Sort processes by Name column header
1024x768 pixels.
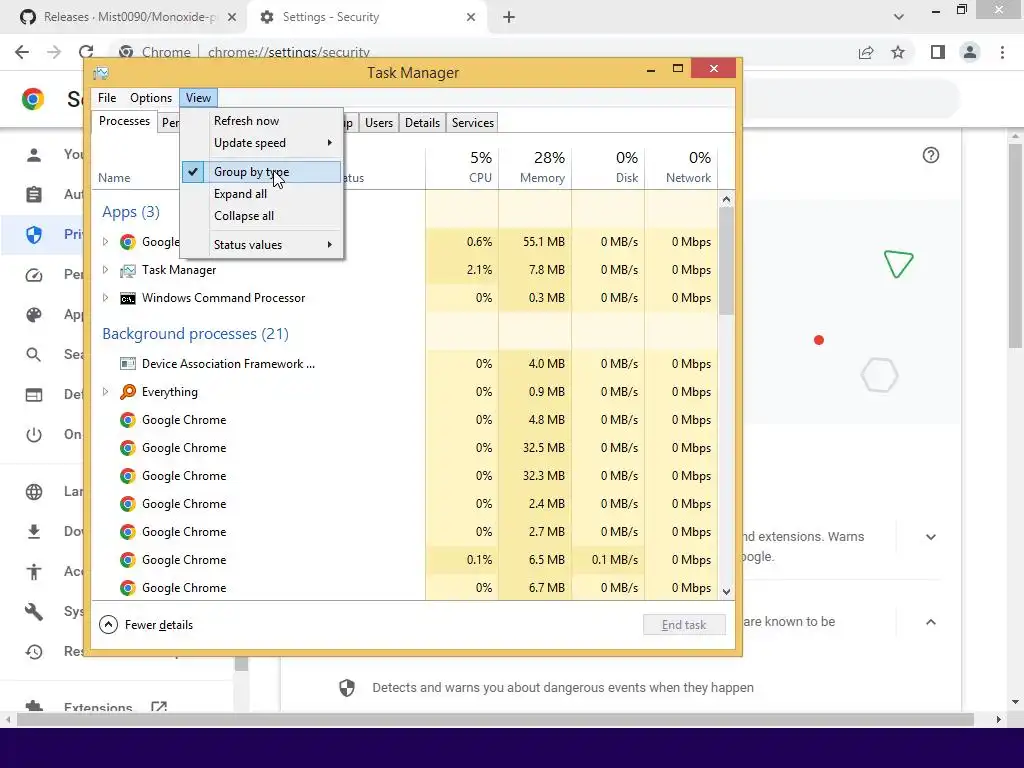point(114,178)
